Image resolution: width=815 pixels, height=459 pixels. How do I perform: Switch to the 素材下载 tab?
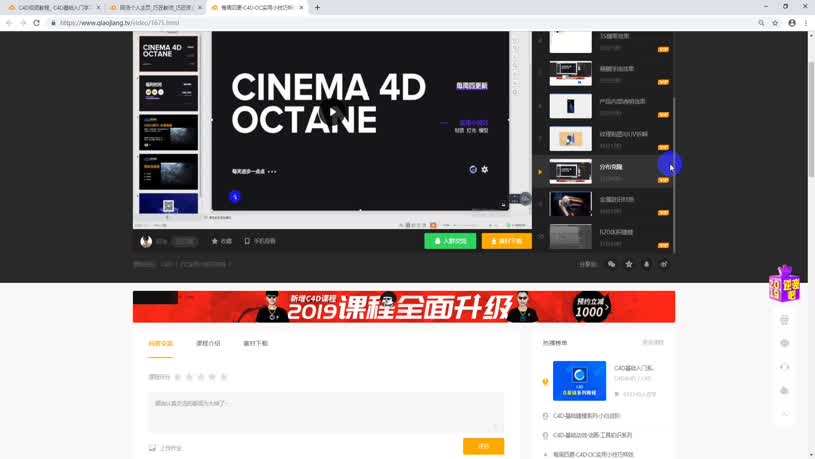pyautogui.click(x=255, y=344)
